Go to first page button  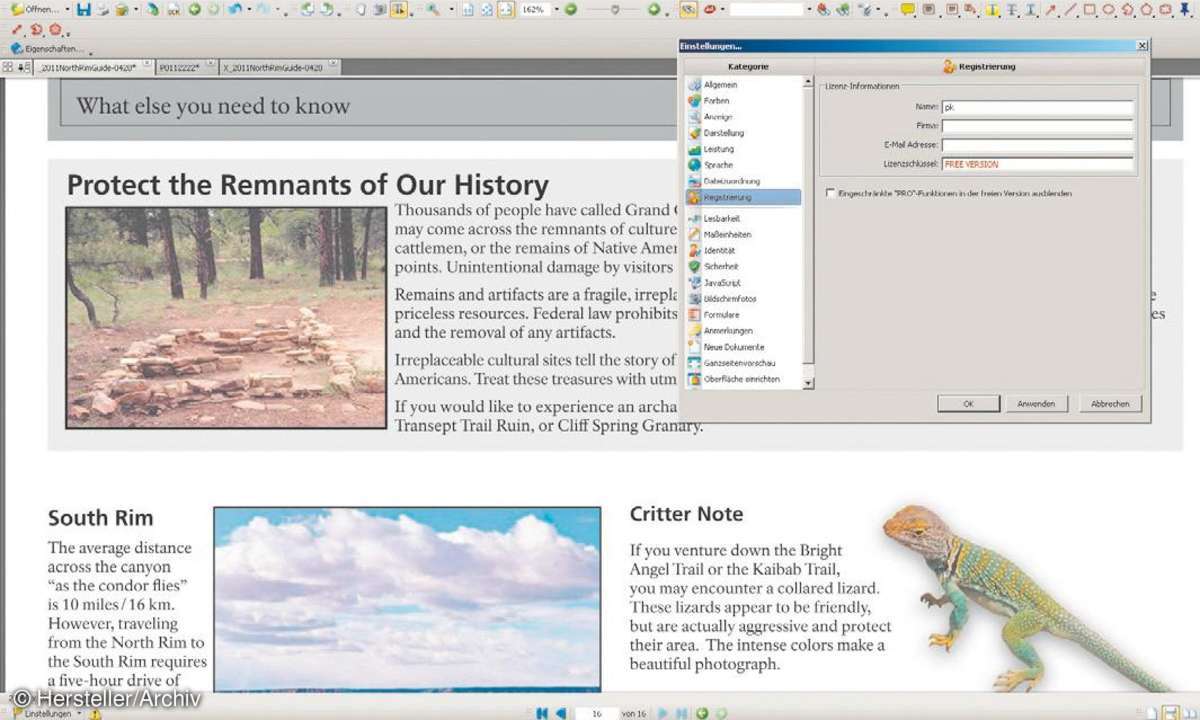click(x=542, y=713)
